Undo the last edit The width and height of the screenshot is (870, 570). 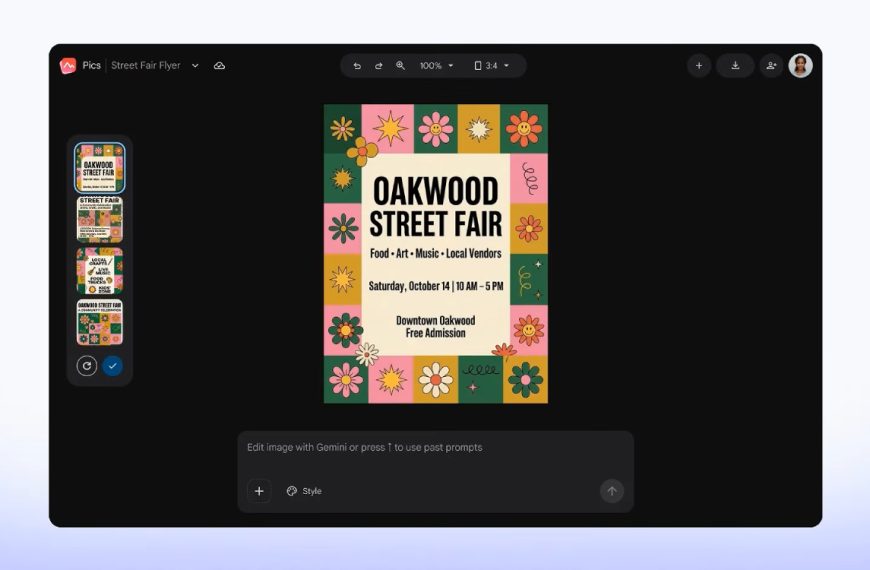357,65
